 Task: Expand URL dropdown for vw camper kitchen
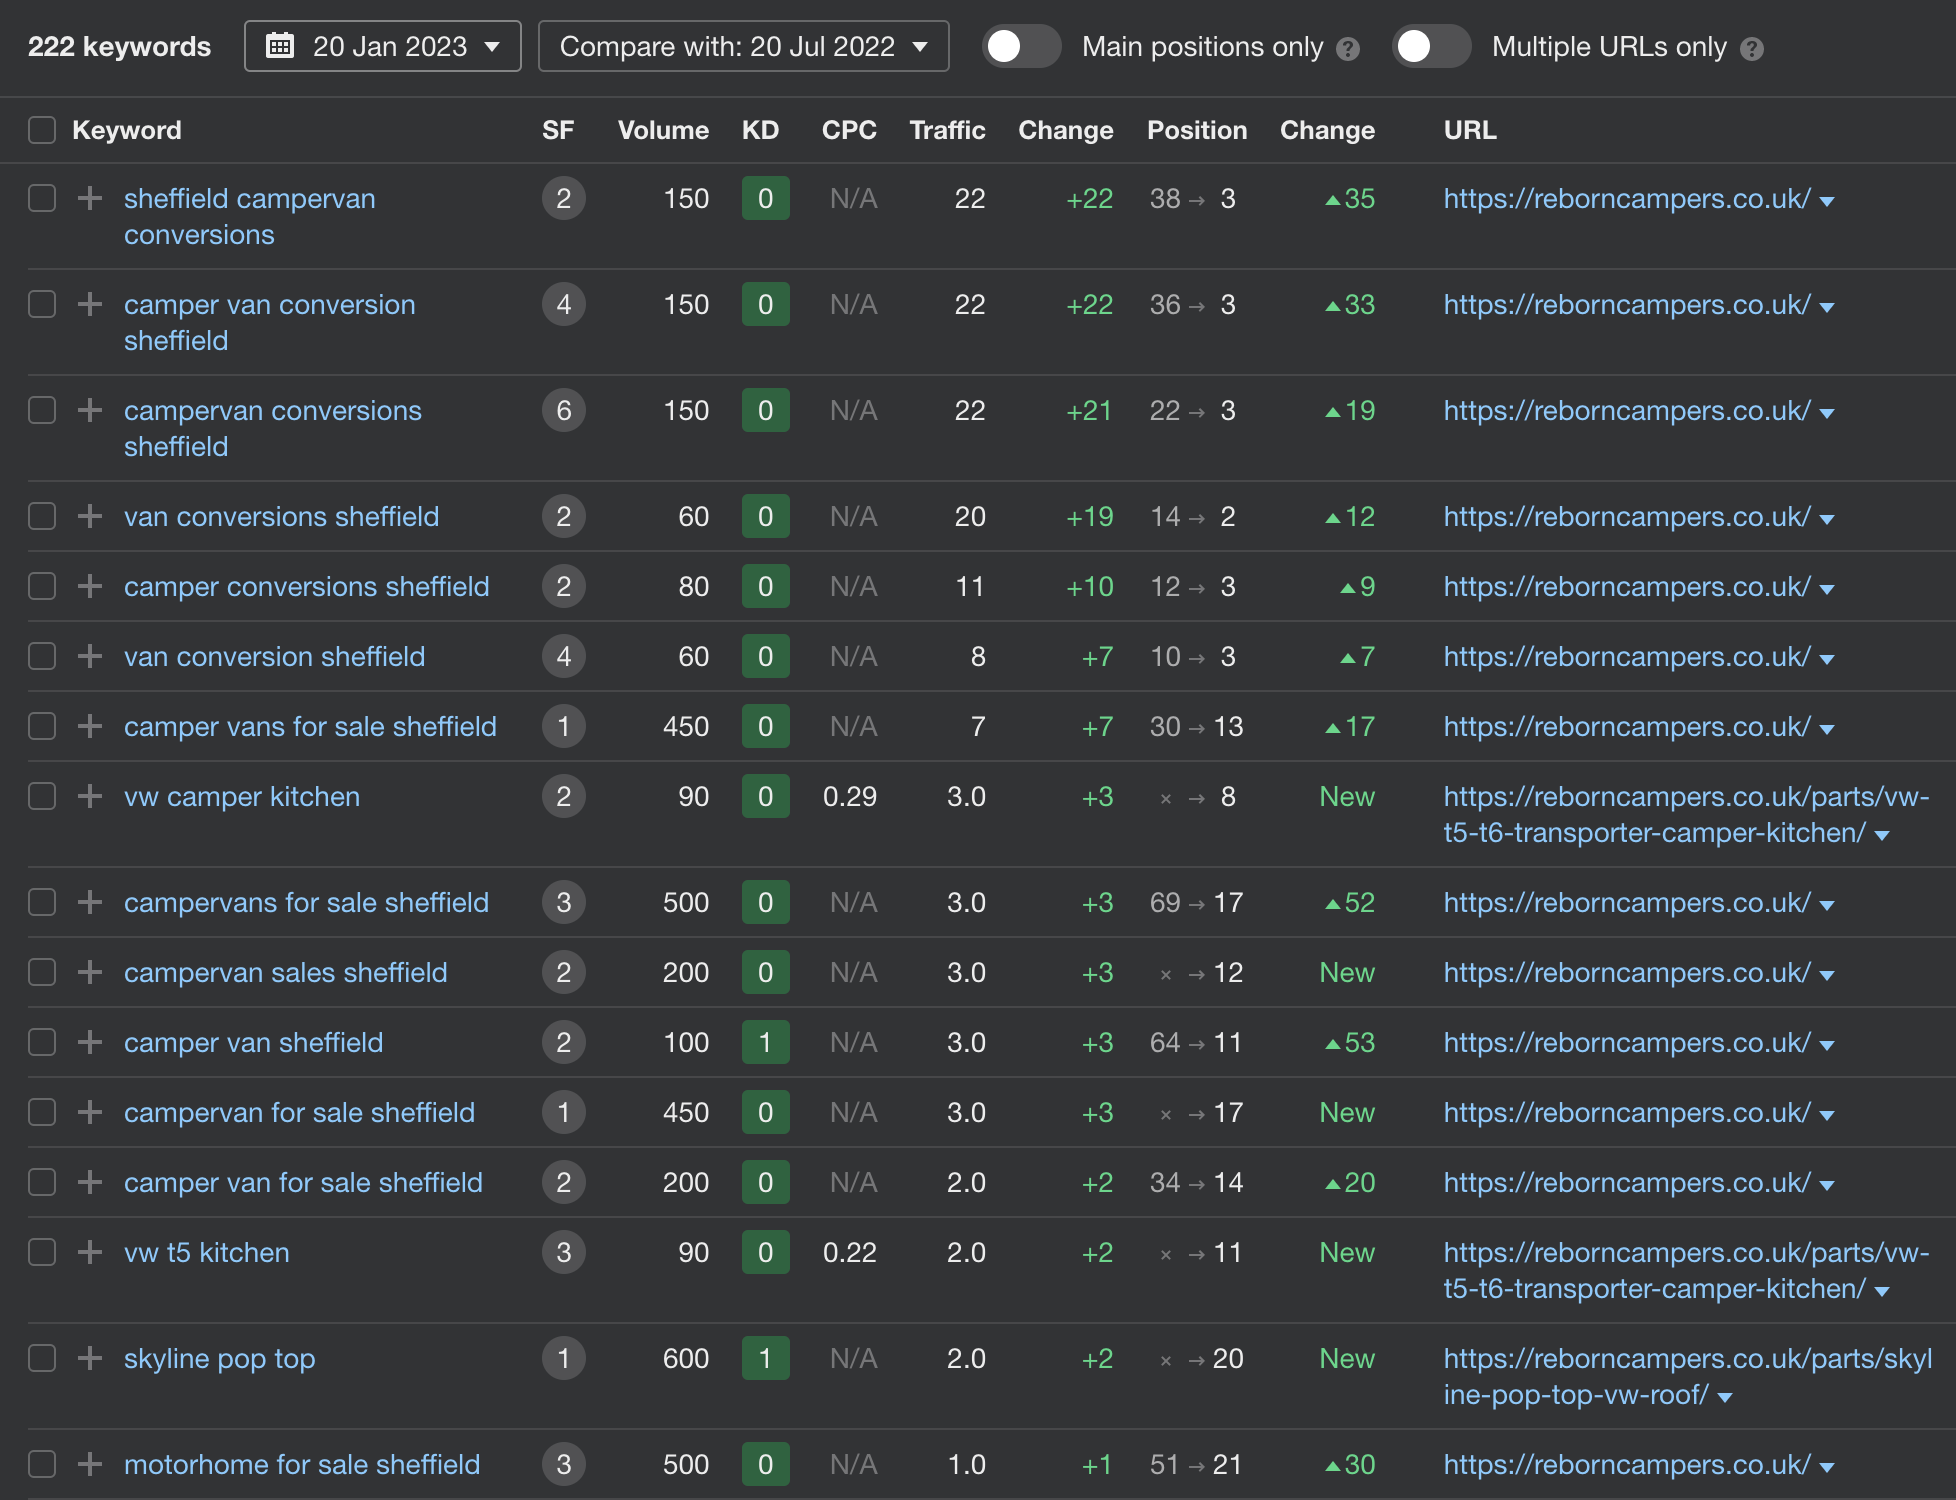click(1882, 835)
